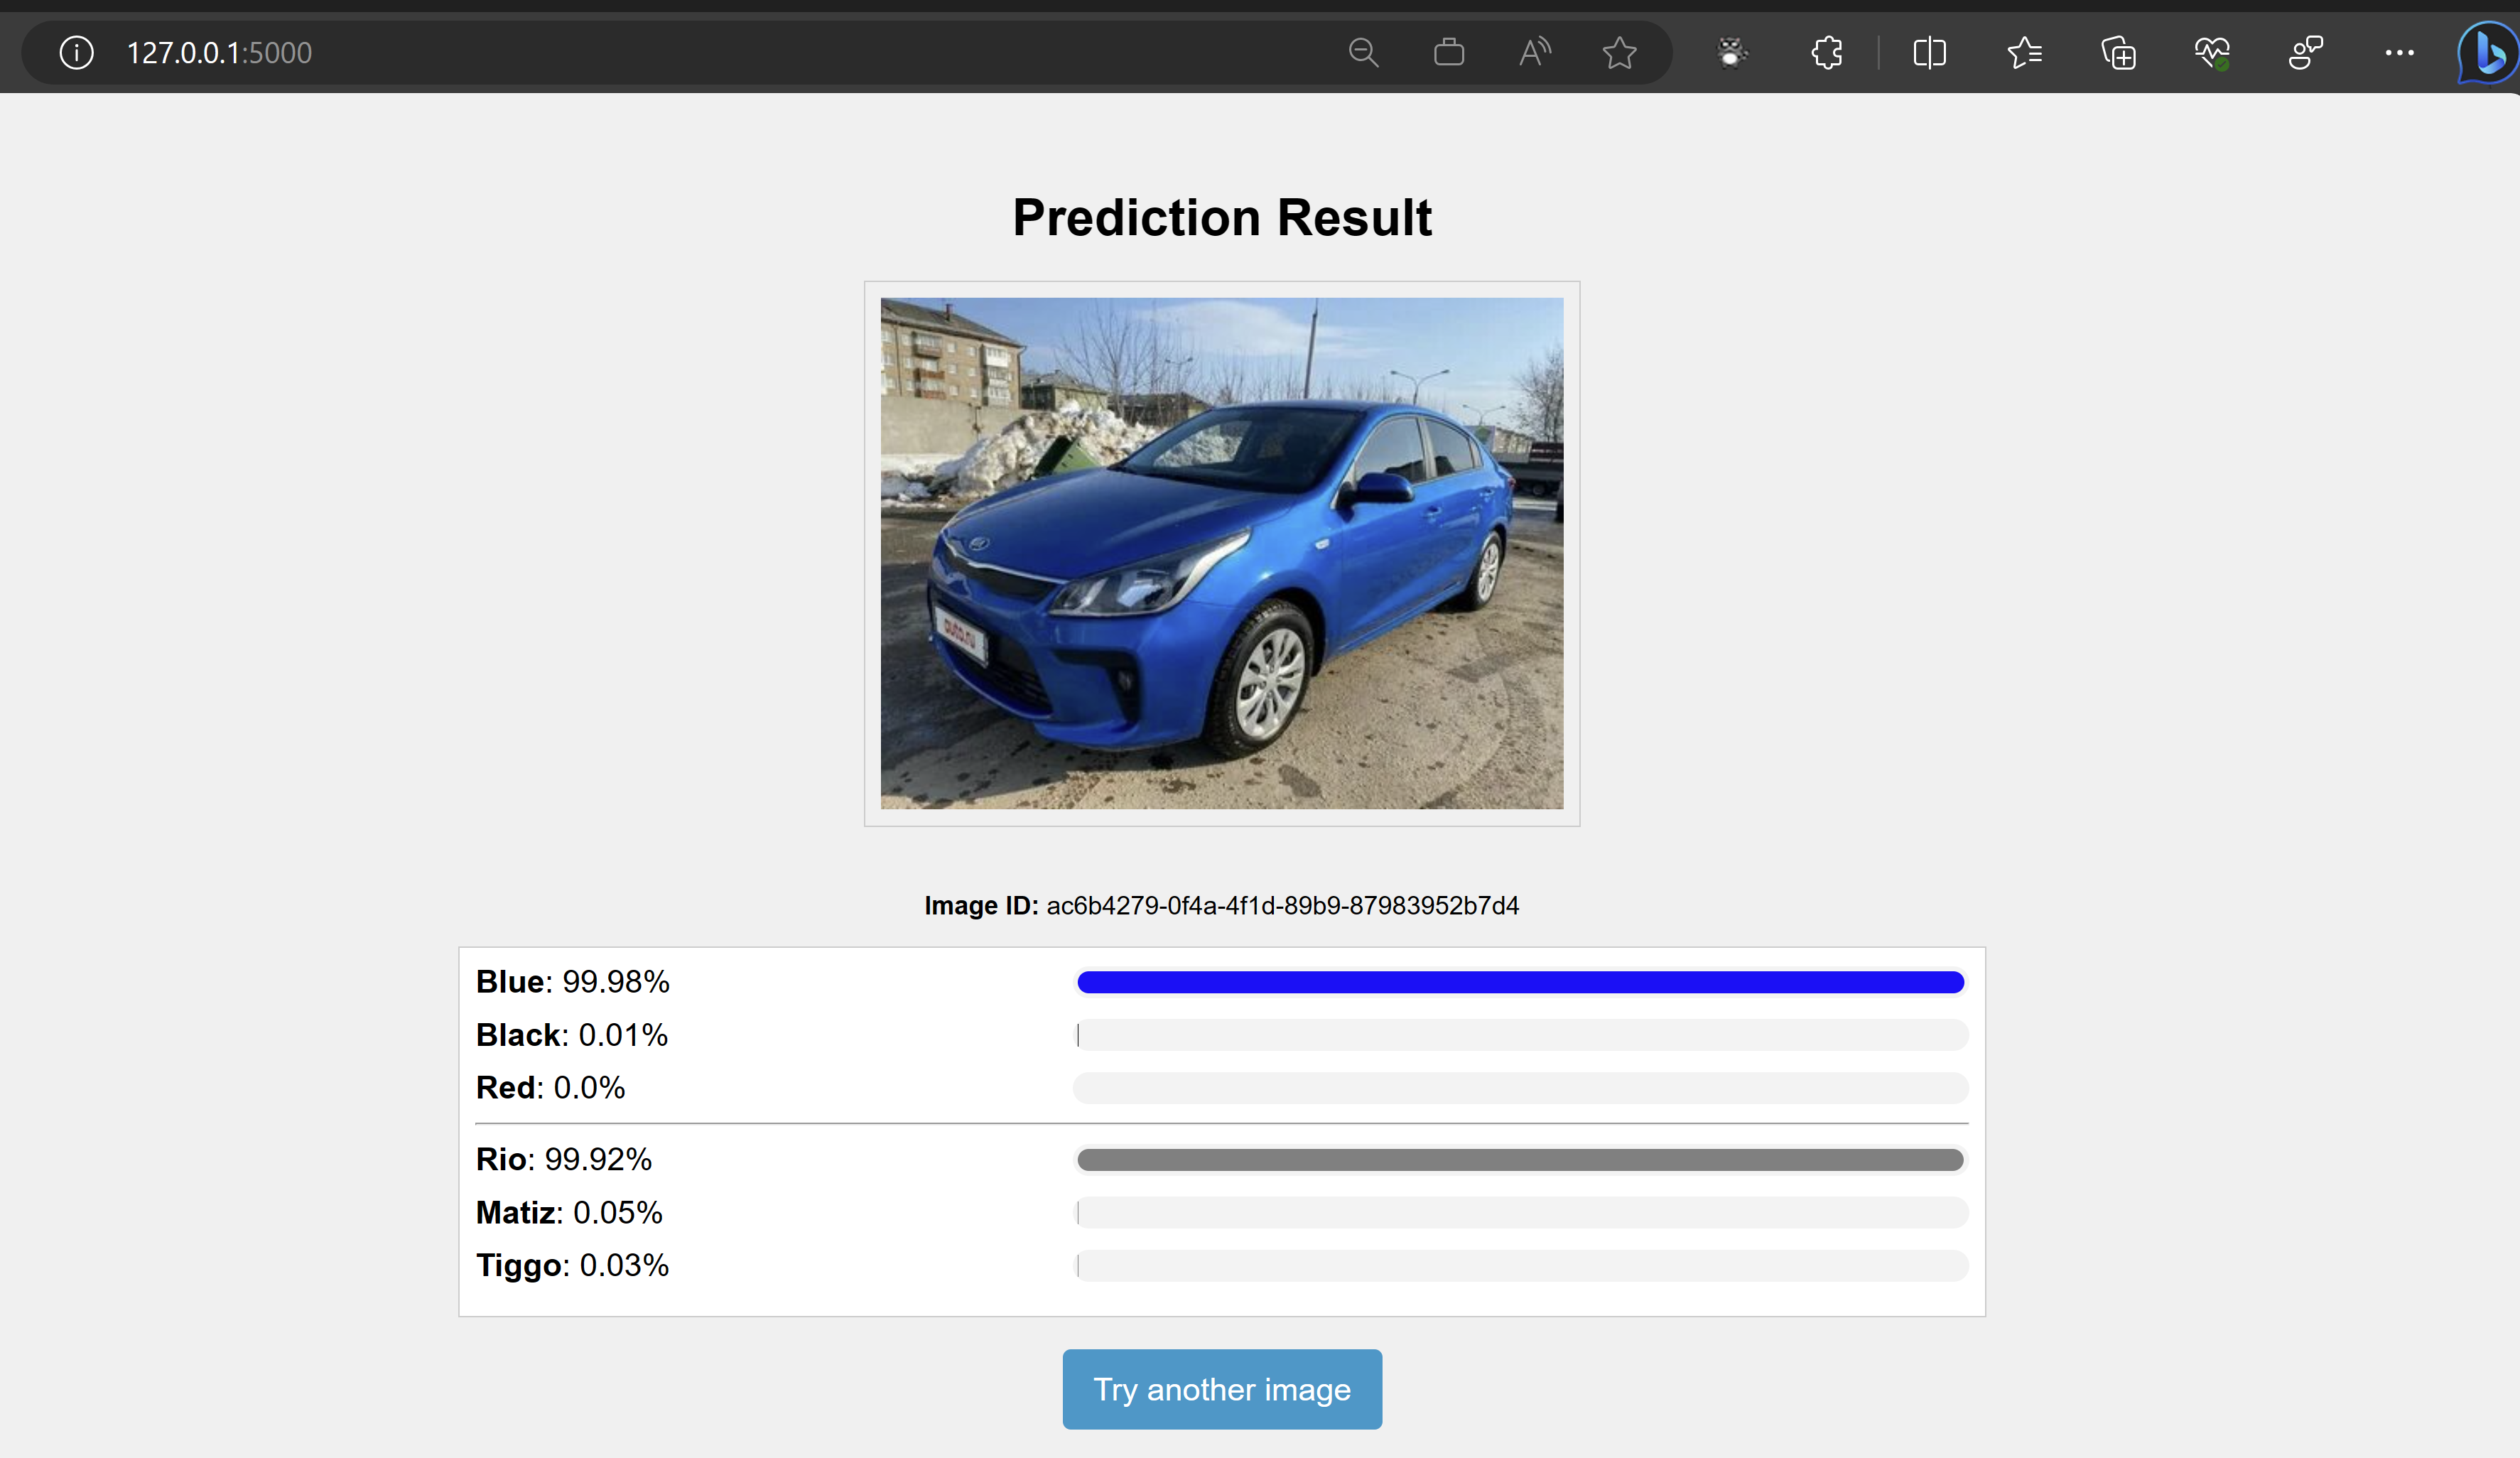Image resolution: width=2520 pixels, height=1458 pixels.
Task: Click the blue car image thumbnail
Action: [x=1221, y=553]
